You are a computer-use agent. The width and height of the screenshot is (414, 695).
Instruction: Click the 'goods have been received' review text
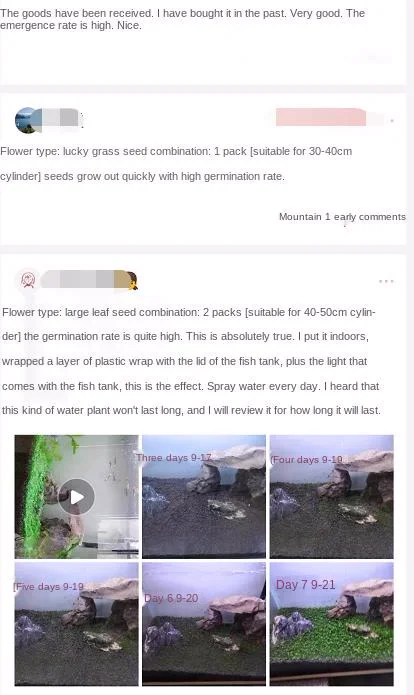(182, 19)
